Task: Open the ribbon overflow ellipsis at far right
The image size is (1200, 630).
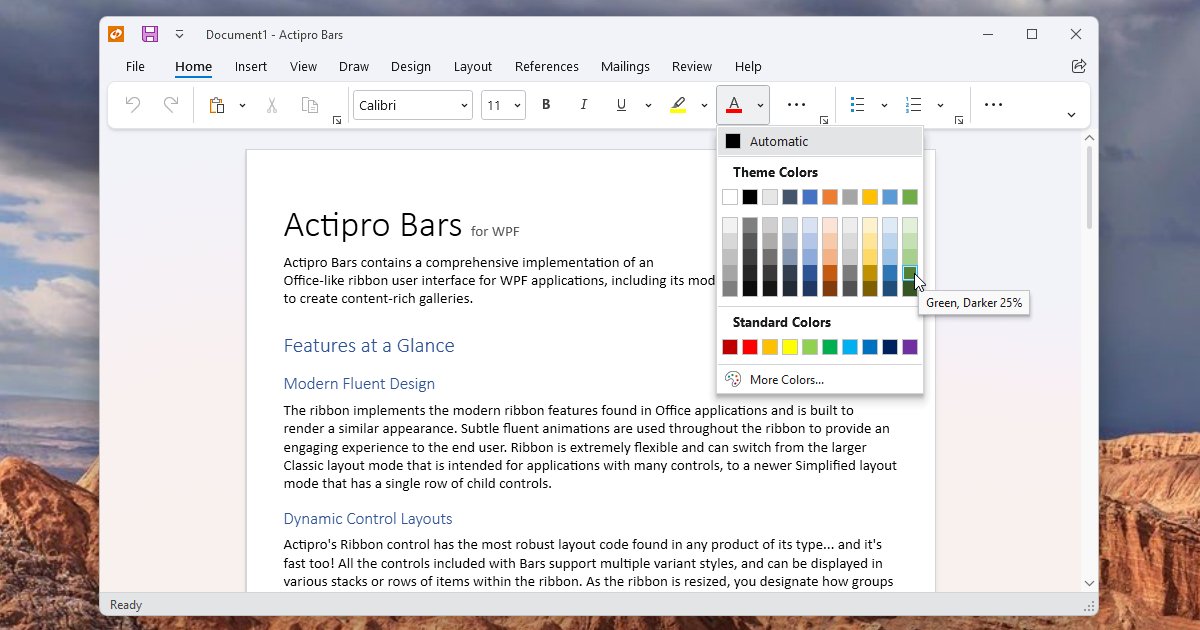Action: coord(993,105)
